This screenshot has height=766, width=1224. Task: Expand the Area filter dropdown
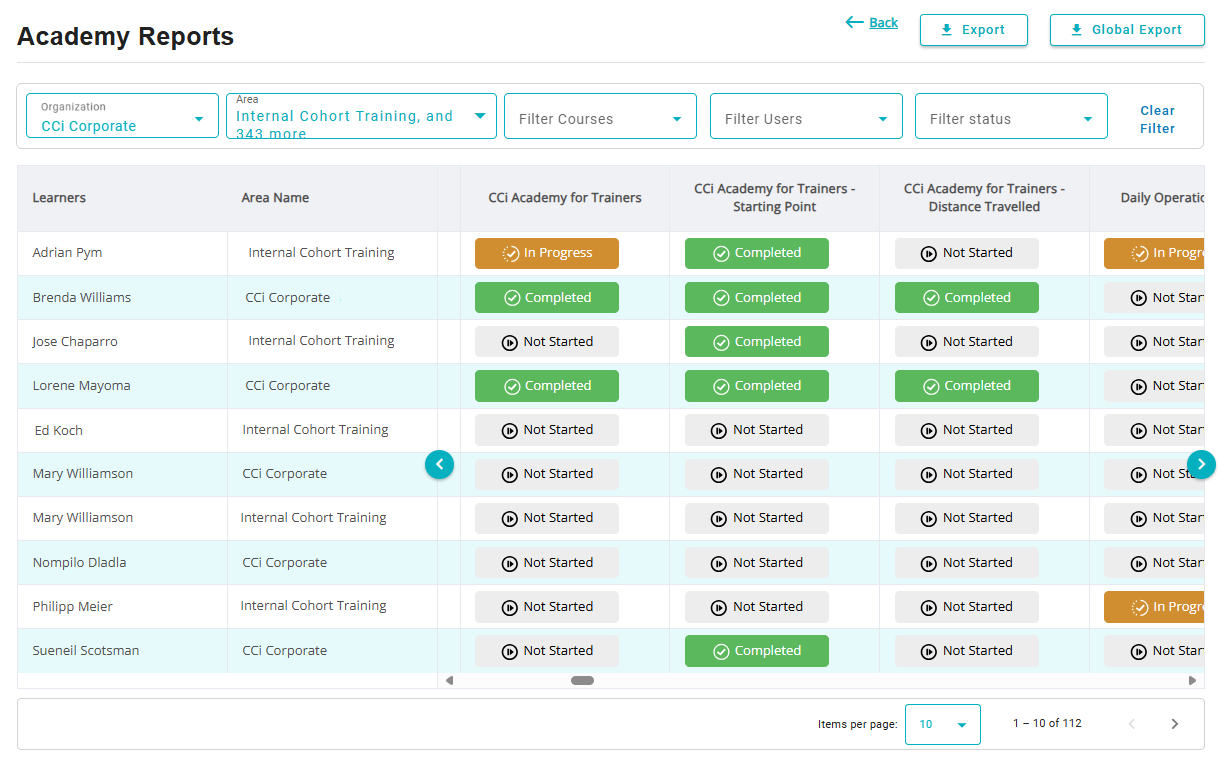361,116
